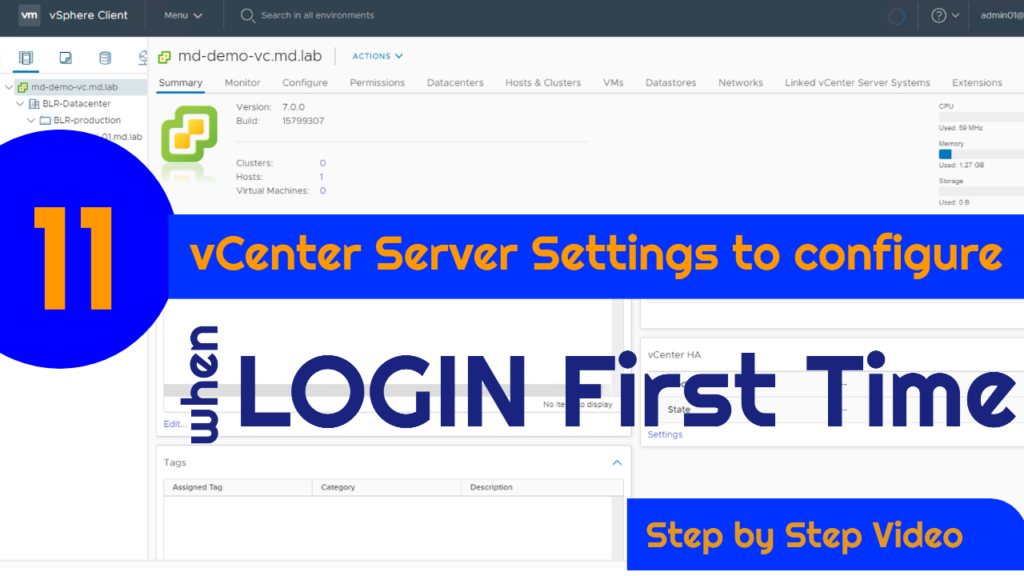Click the vCenter HA panel heading
The image size is (1024, 576).
pos(674,355)
